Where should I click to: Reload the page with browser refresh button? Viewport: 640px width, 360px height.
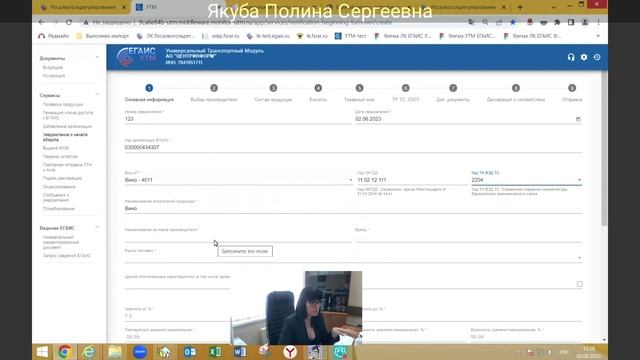coord(69,22)
